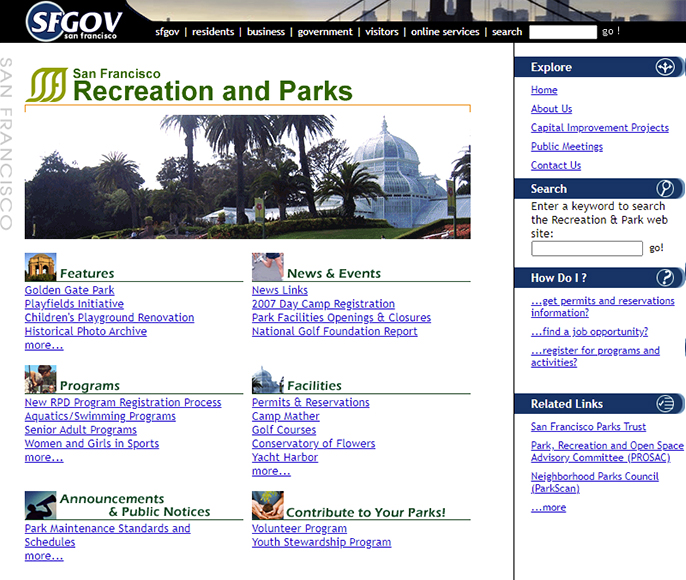
Task: Click the permits and reservations information link
Action: (602, 307)
